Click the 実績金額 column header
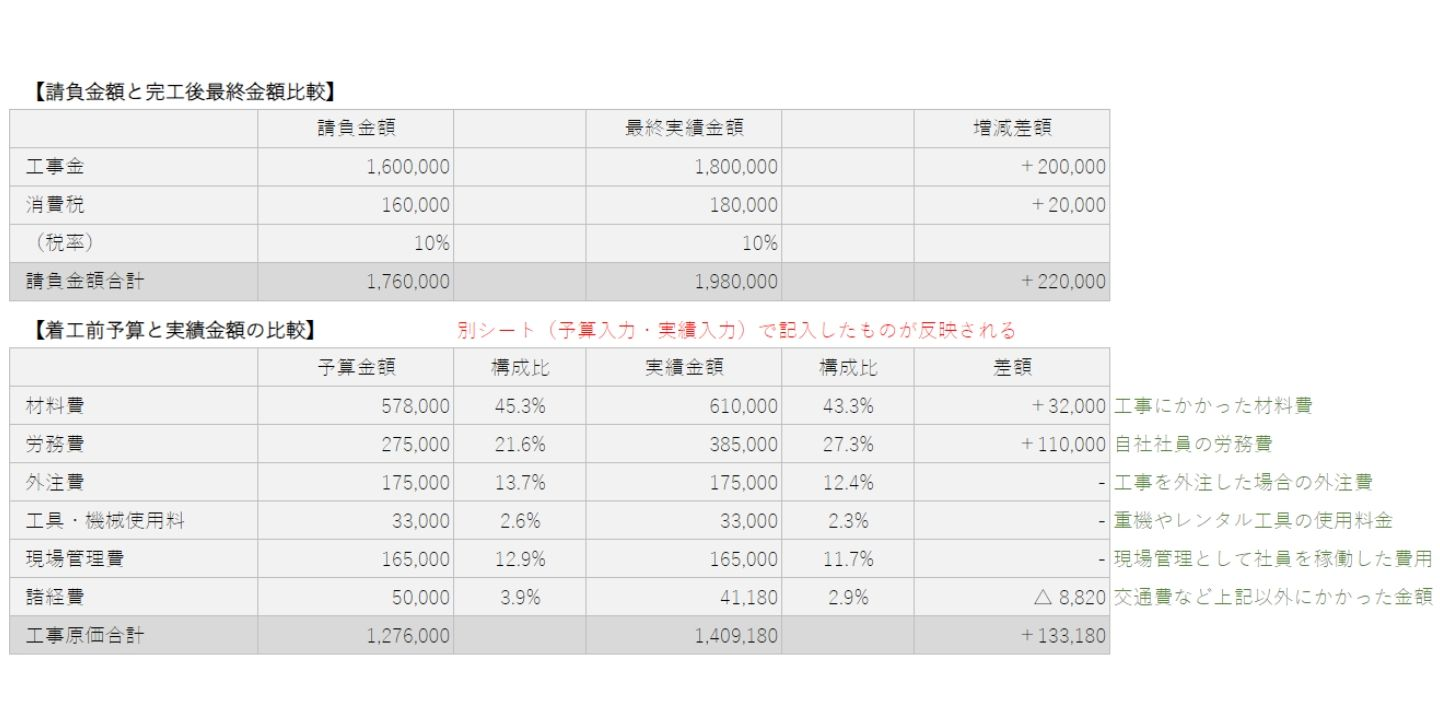 coord(684,367)
